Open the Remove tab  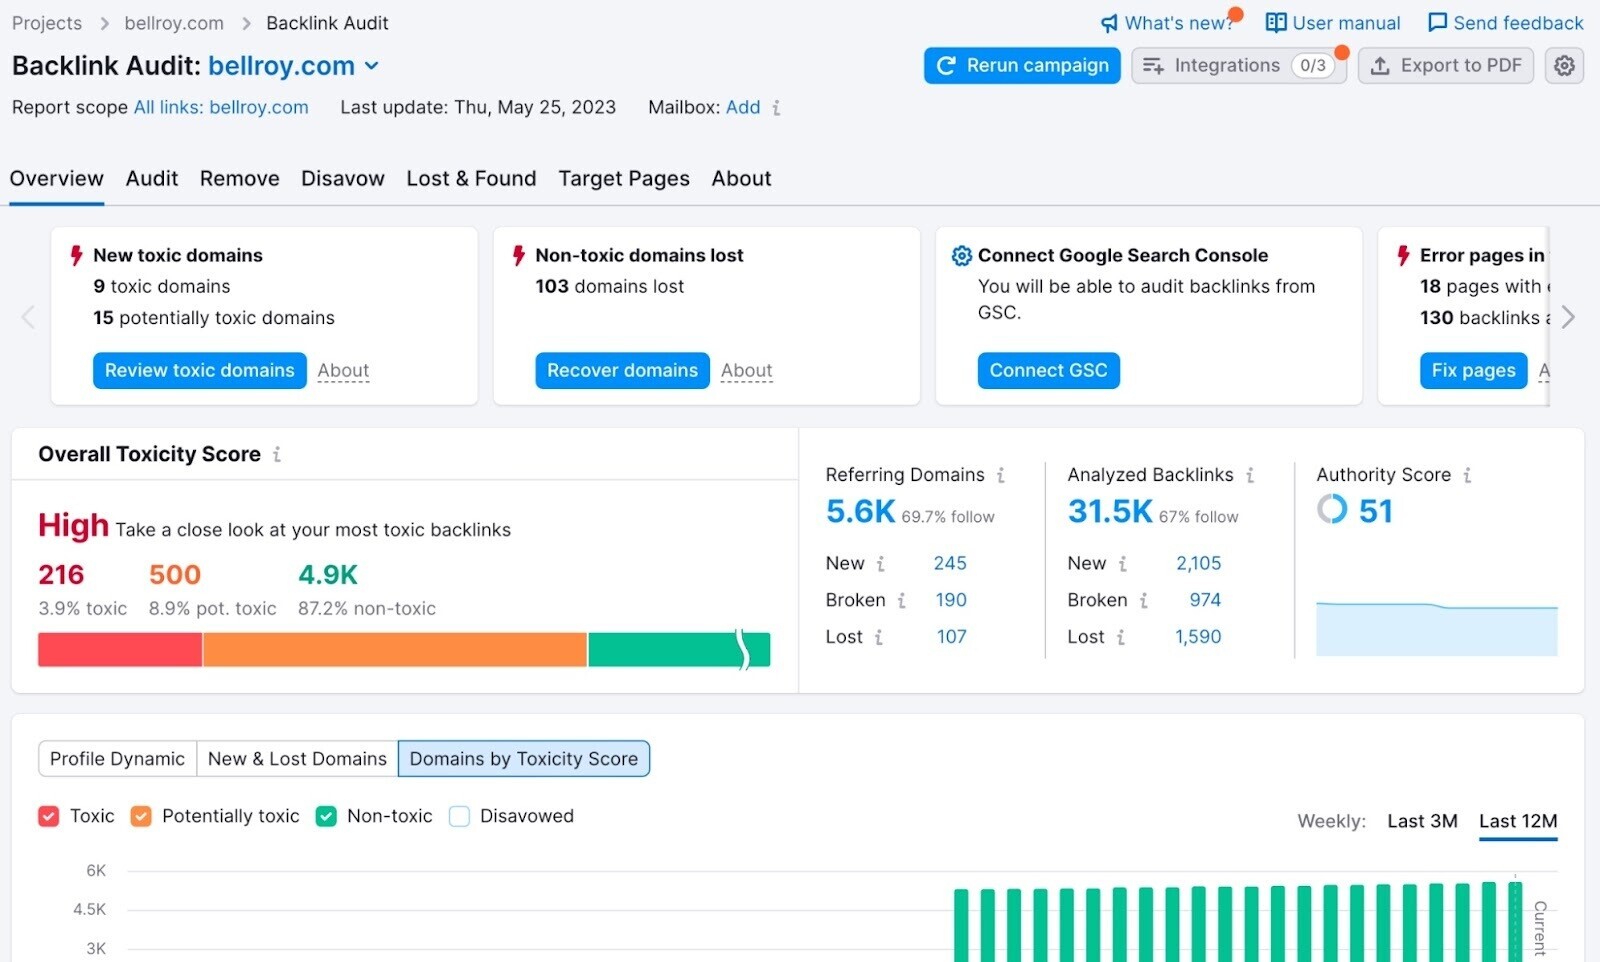pos(240,179)
